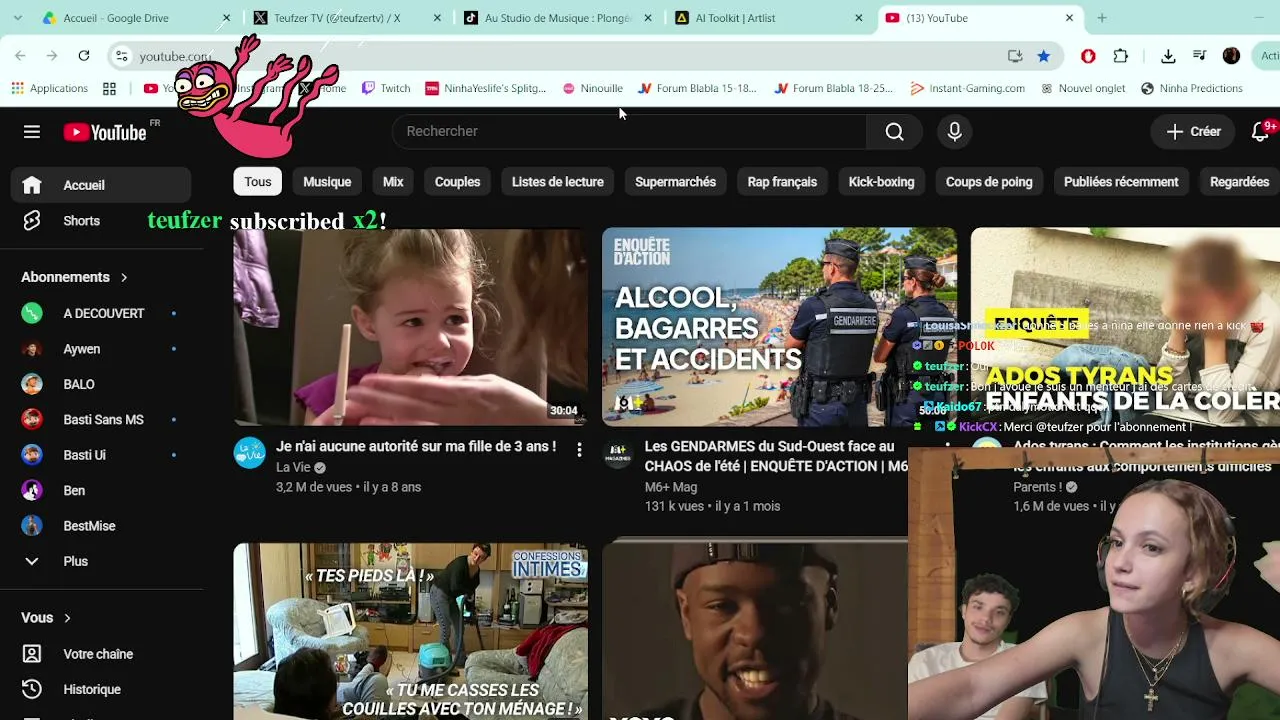Select the Coups de poing chip
The height and width of the screenshot is (720, 1280).
coord(989,182)
